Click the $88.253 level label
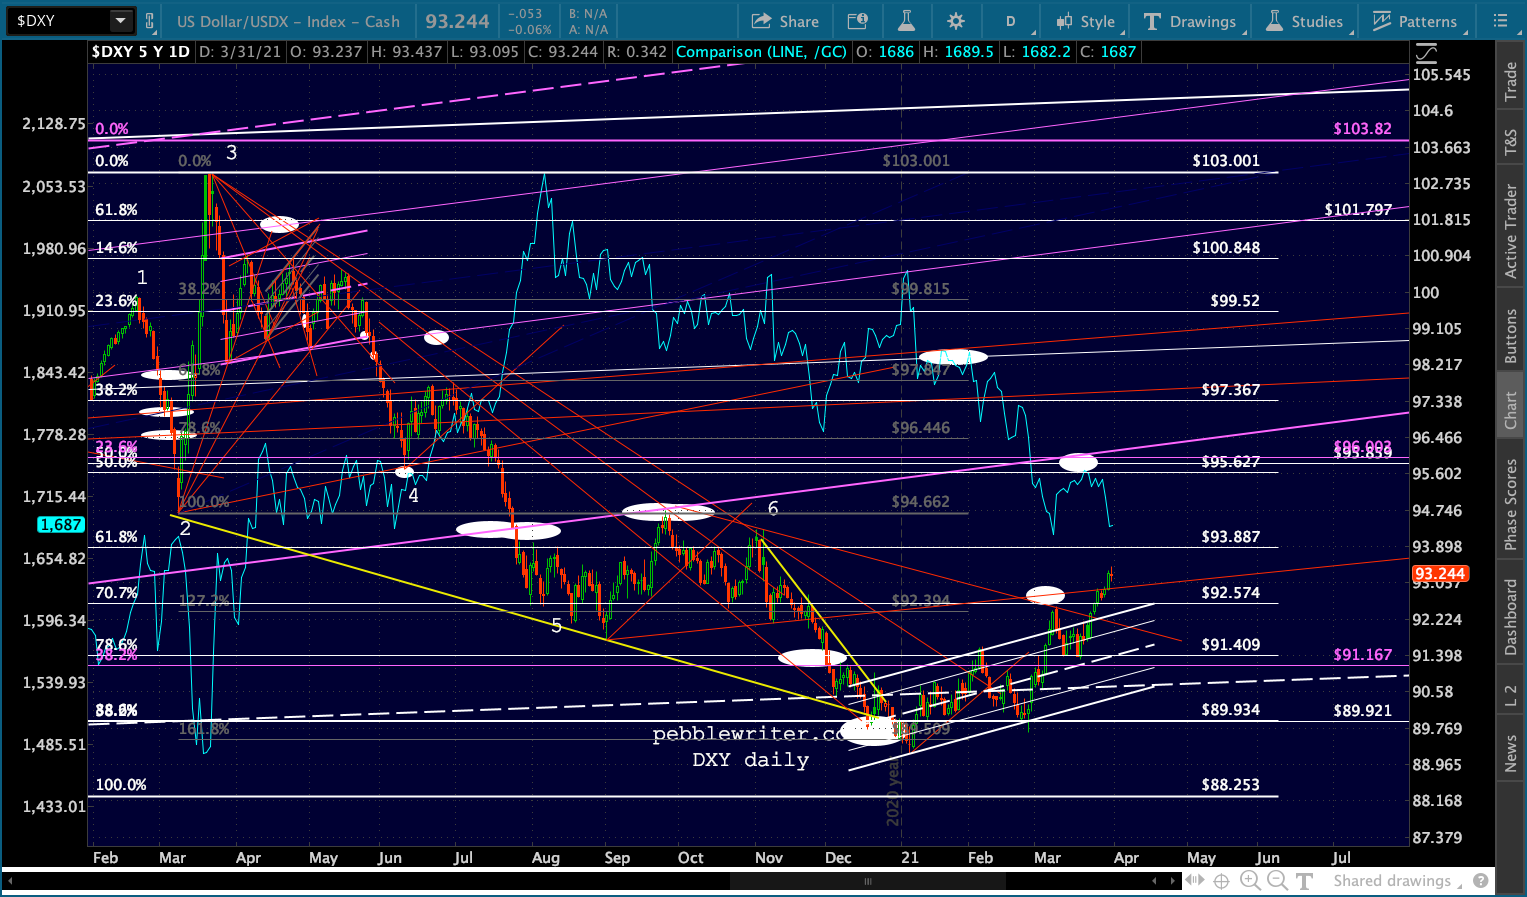1527x897 pixels. click(x=1231, y=785)
